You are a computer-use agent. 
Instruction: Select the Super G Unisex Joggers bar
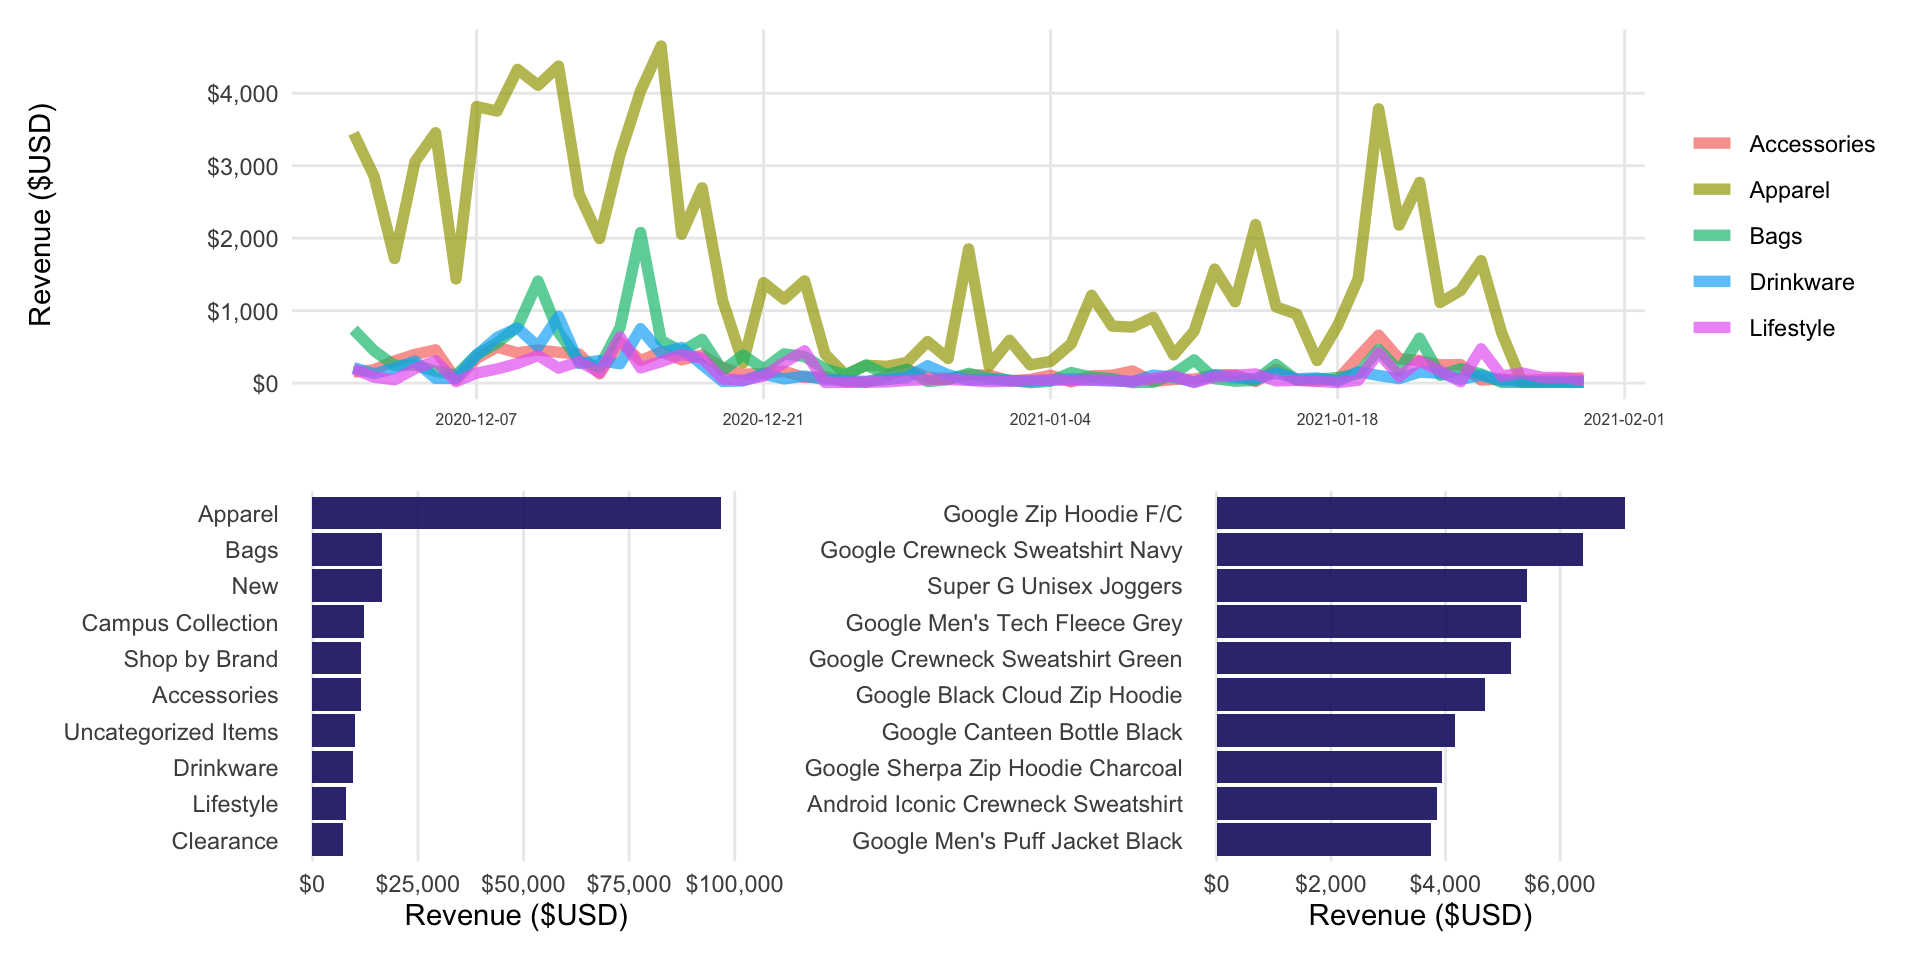[1371, 586]
